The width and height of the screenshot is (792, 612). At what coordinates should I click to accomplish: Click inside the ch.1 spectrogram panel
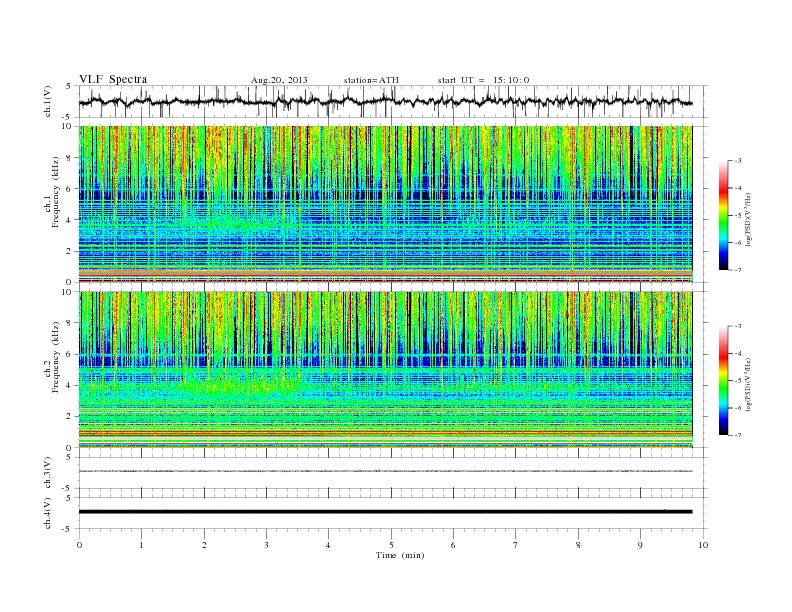(386, 204)
